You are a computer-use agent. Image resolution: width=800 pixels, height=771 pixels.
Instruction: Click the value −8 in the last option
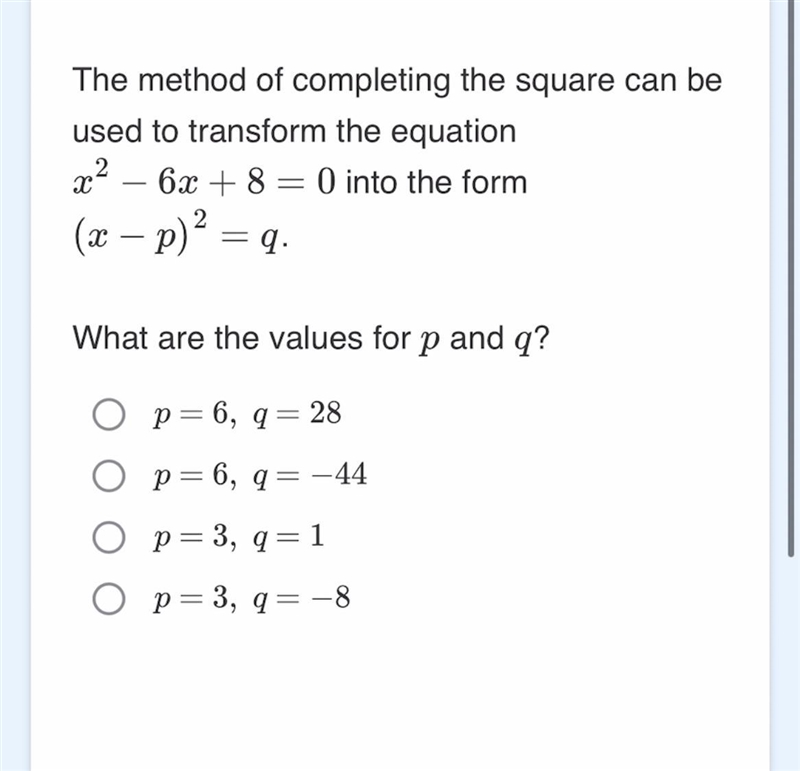(332, 596)
